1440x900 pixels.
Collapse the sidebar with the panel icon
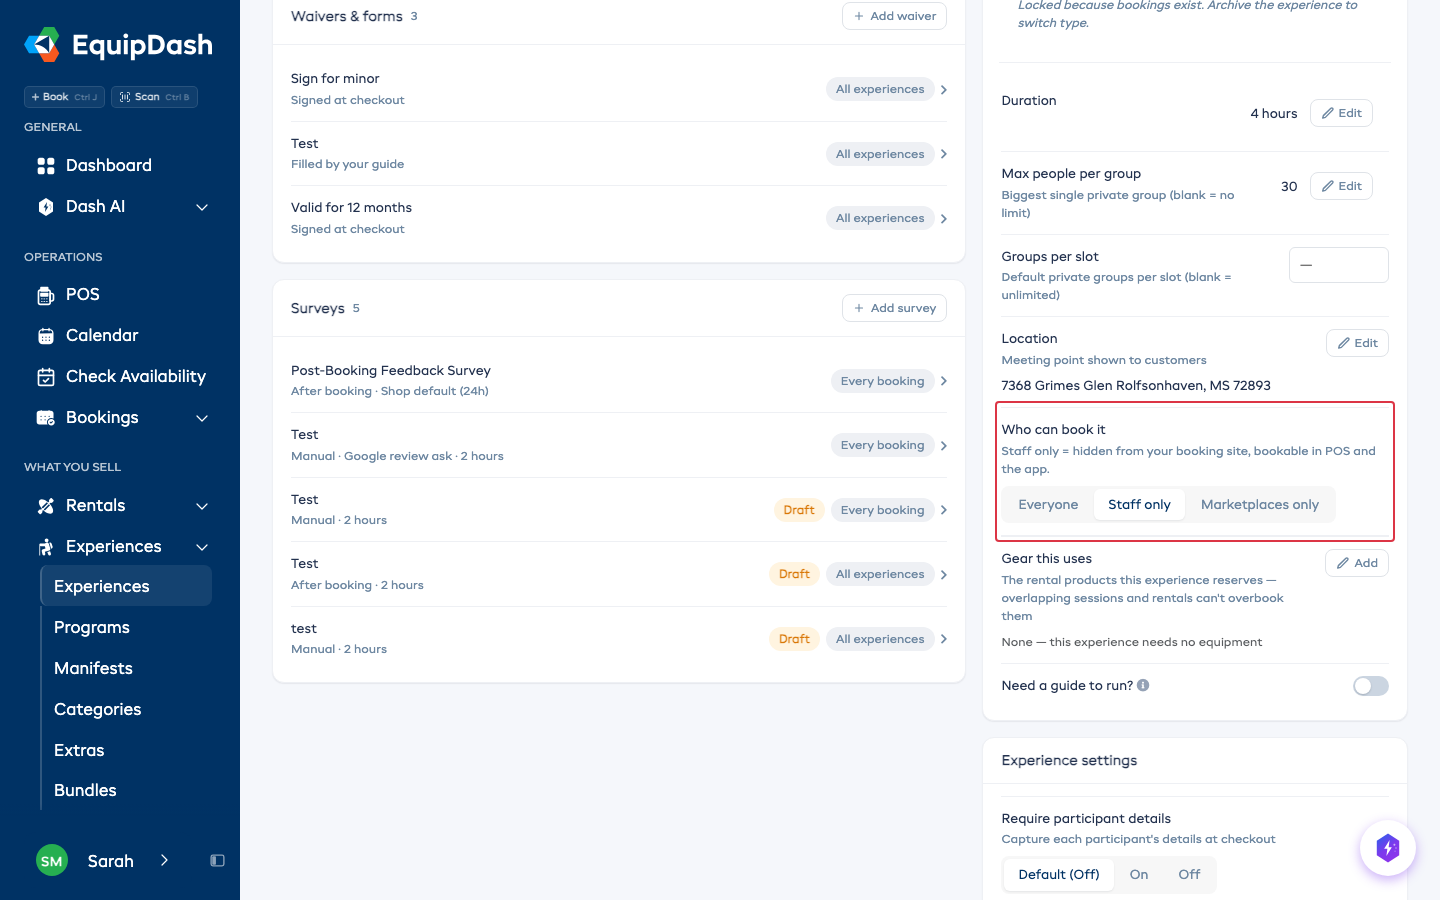click(217, 861)
